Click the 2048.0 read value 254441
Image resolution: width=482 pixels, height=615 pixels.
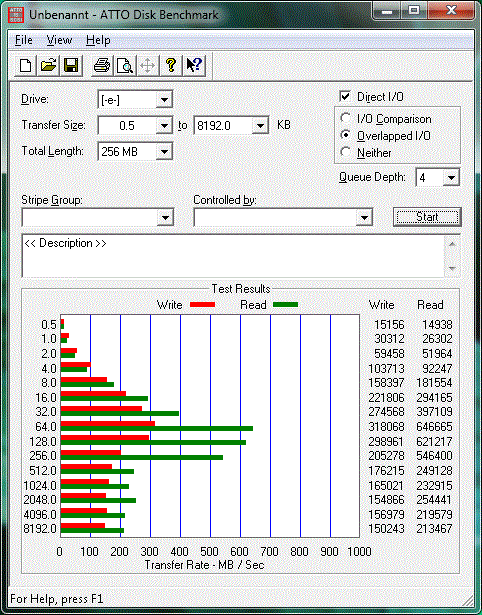click(435, 500)
